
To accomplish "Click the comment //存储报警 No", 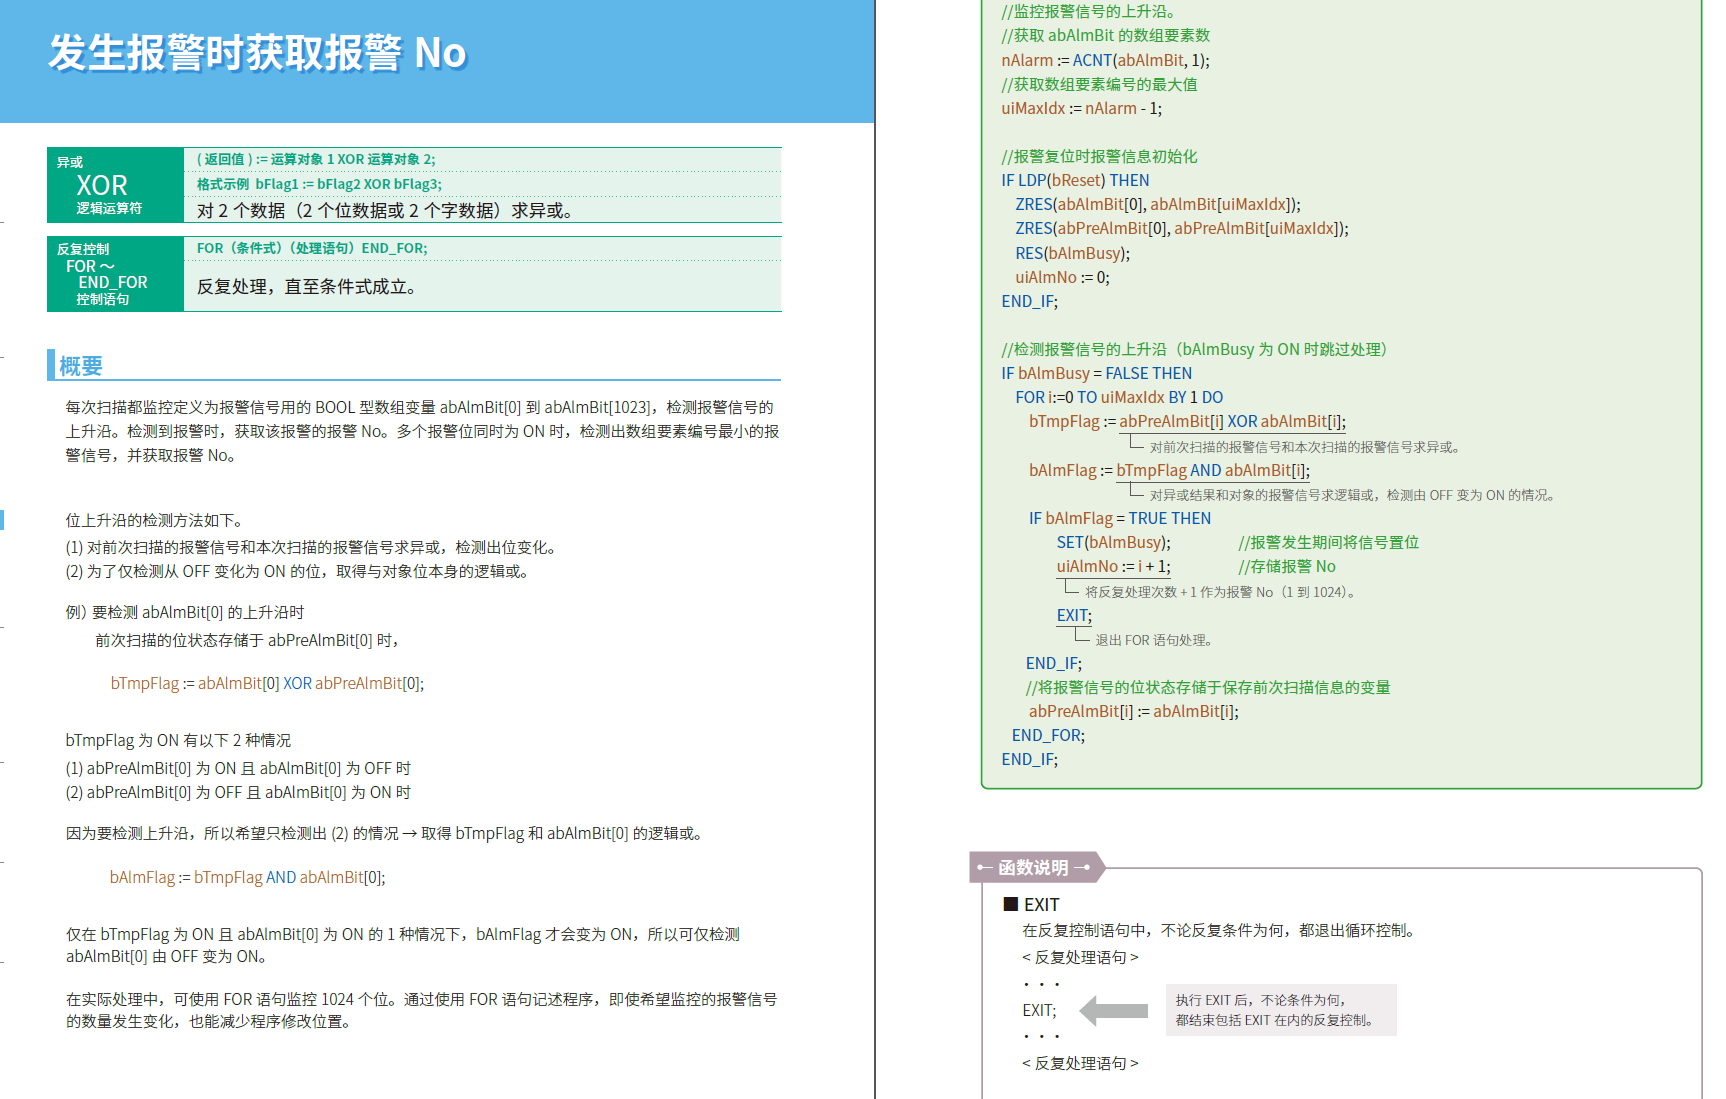I will pos(1286,566).
